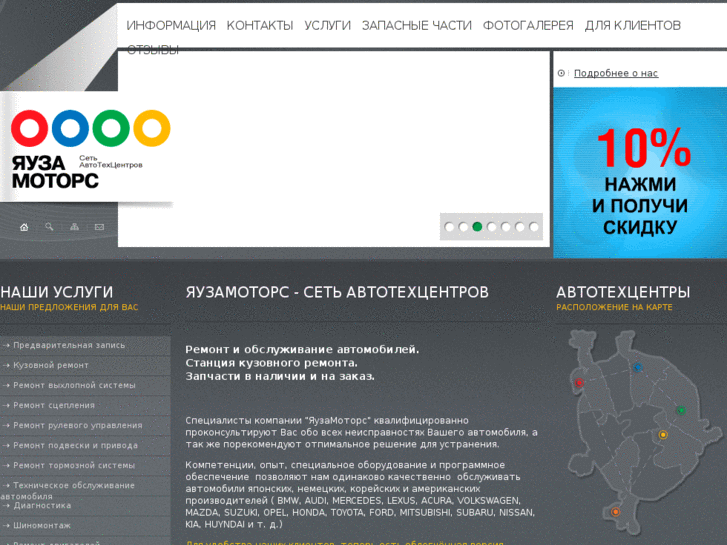
Task: Show the sixth slide via slider dot
Action: click(x=520, y=227)
